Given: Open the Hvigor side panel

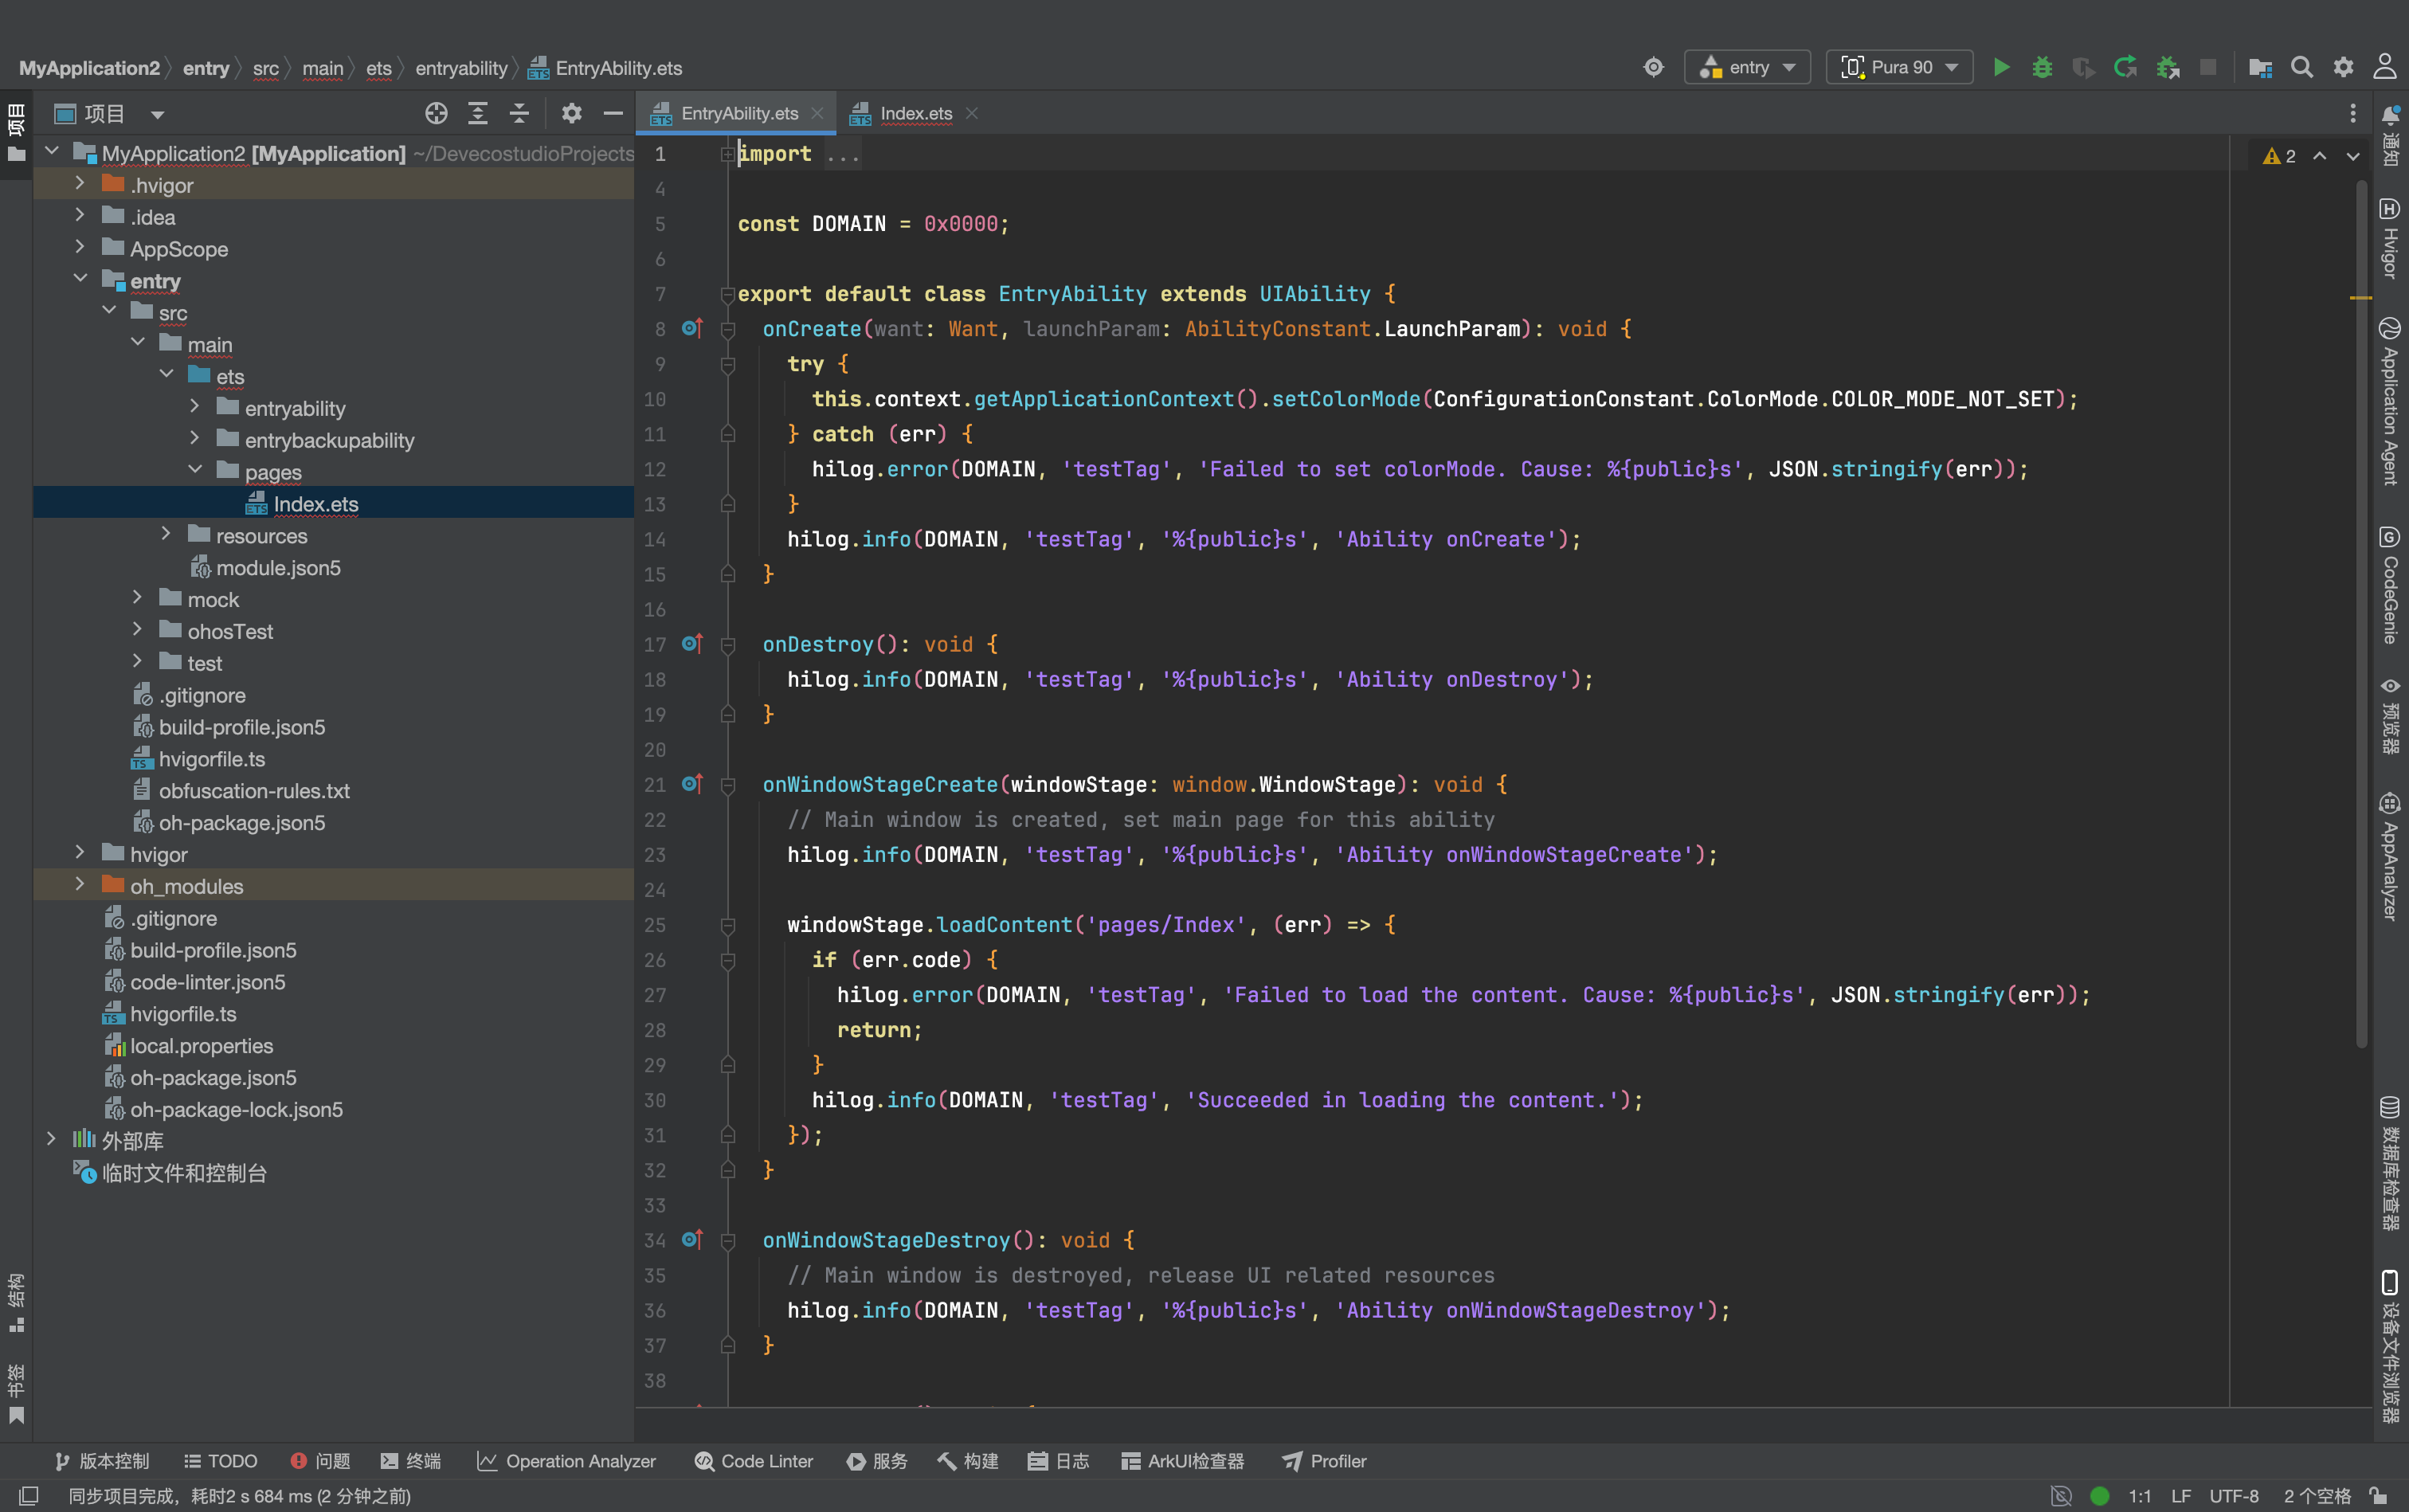Looking at the screenshot, I should coord(2390,238).
